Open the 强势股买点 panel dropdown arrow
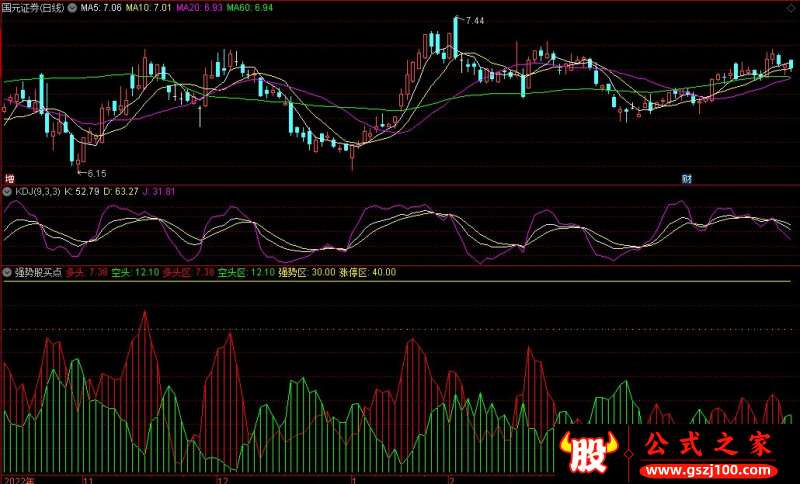800x484 pixels. [x=8, y=272]
